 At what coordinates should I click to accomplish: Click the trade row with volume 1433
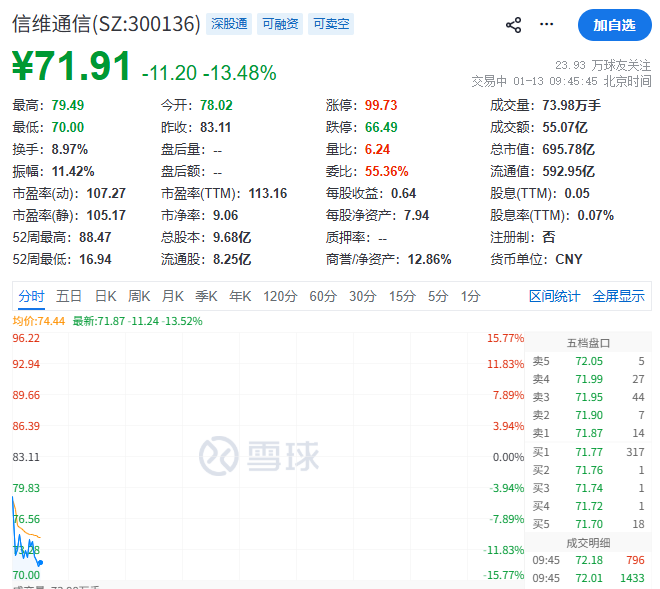click(x=588, y=578)
